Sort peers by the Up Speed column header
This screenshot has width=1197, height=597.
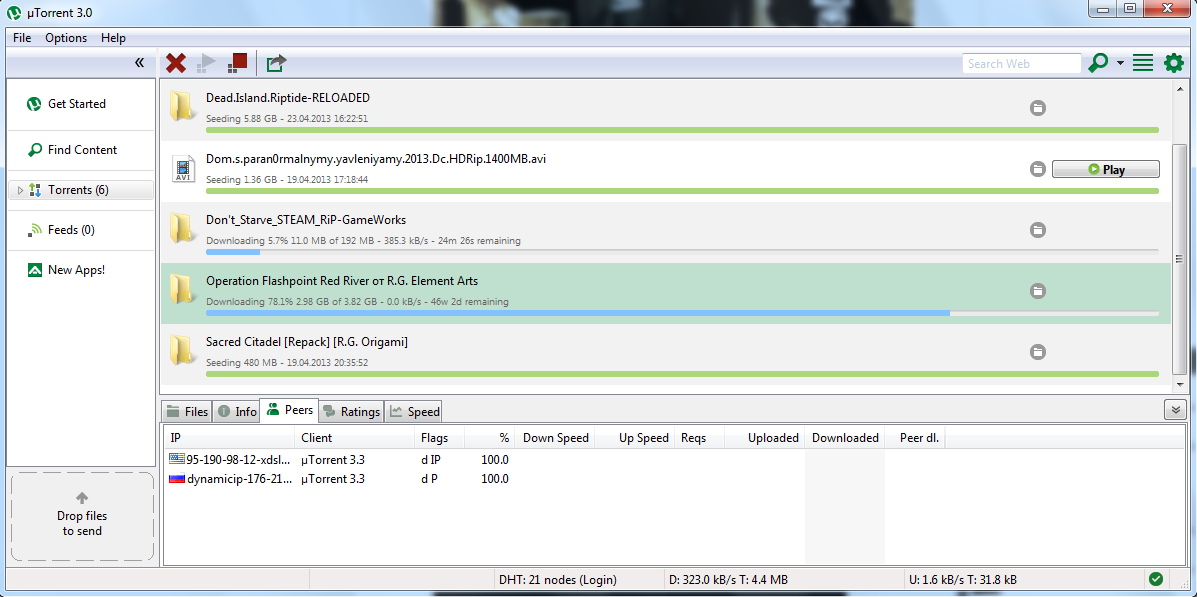coord(634,437)
